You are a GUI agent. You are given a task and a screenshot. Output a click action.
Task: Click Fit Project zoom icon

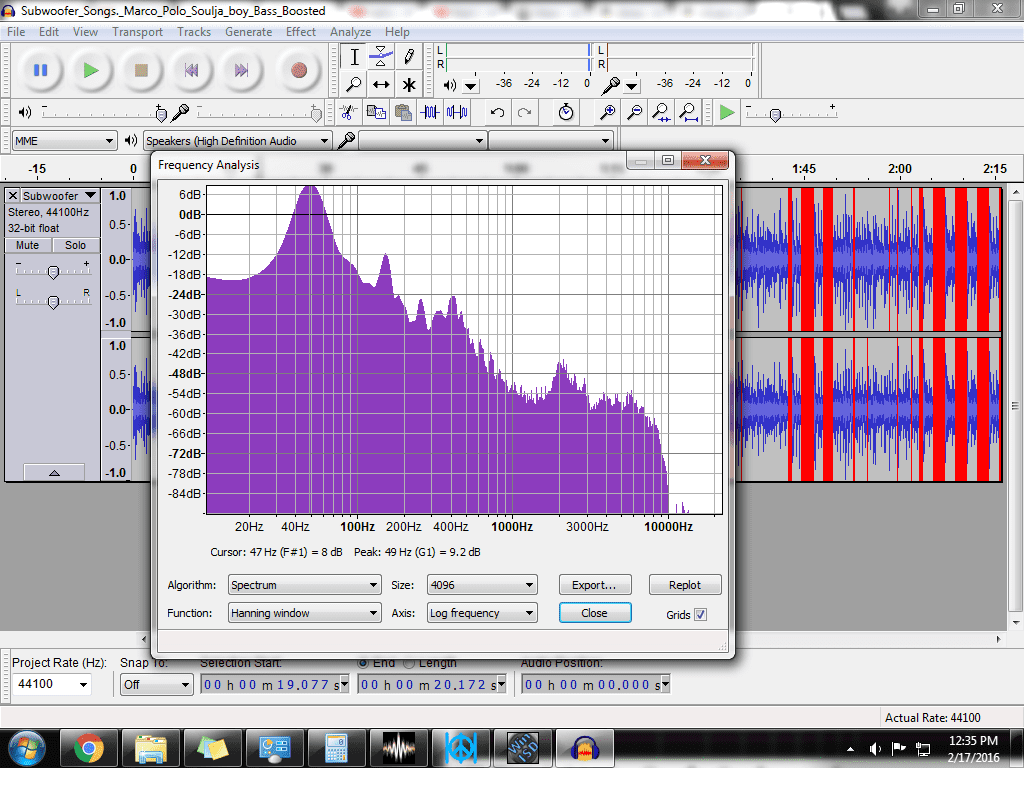[x=688, y=112]
